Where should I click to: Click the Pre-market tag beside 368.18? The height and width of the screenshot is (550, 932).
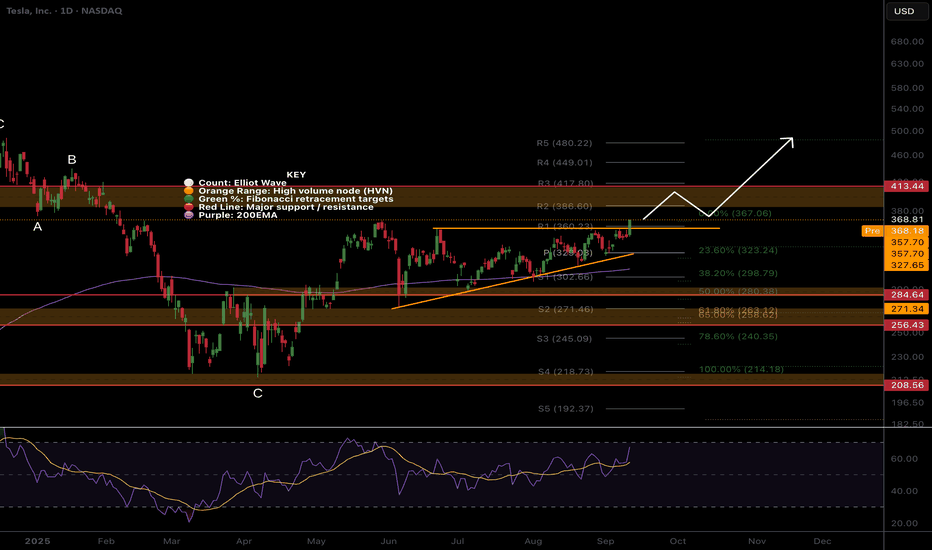click(872, 231)
